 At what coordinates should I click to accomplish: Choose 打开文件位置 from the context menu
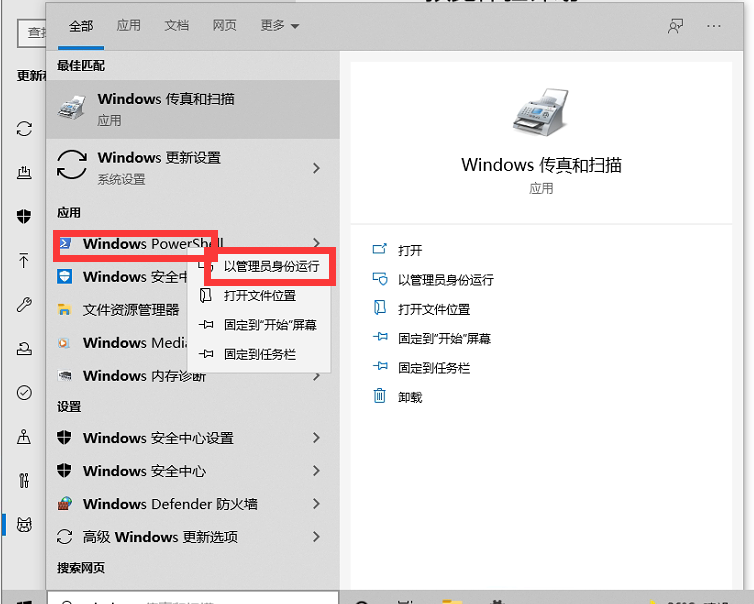point(259,296)
